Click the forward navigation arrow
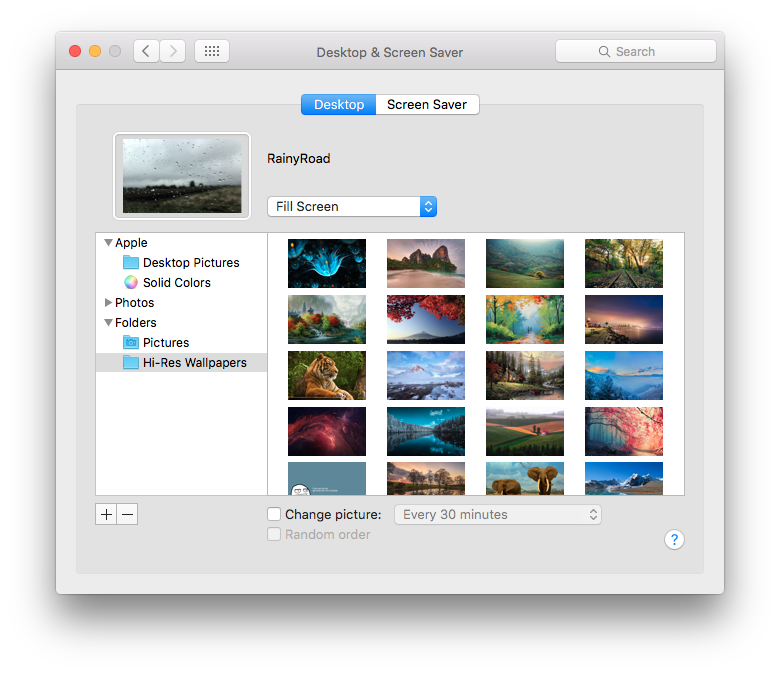780x674 pixels. tap(172, 51)
